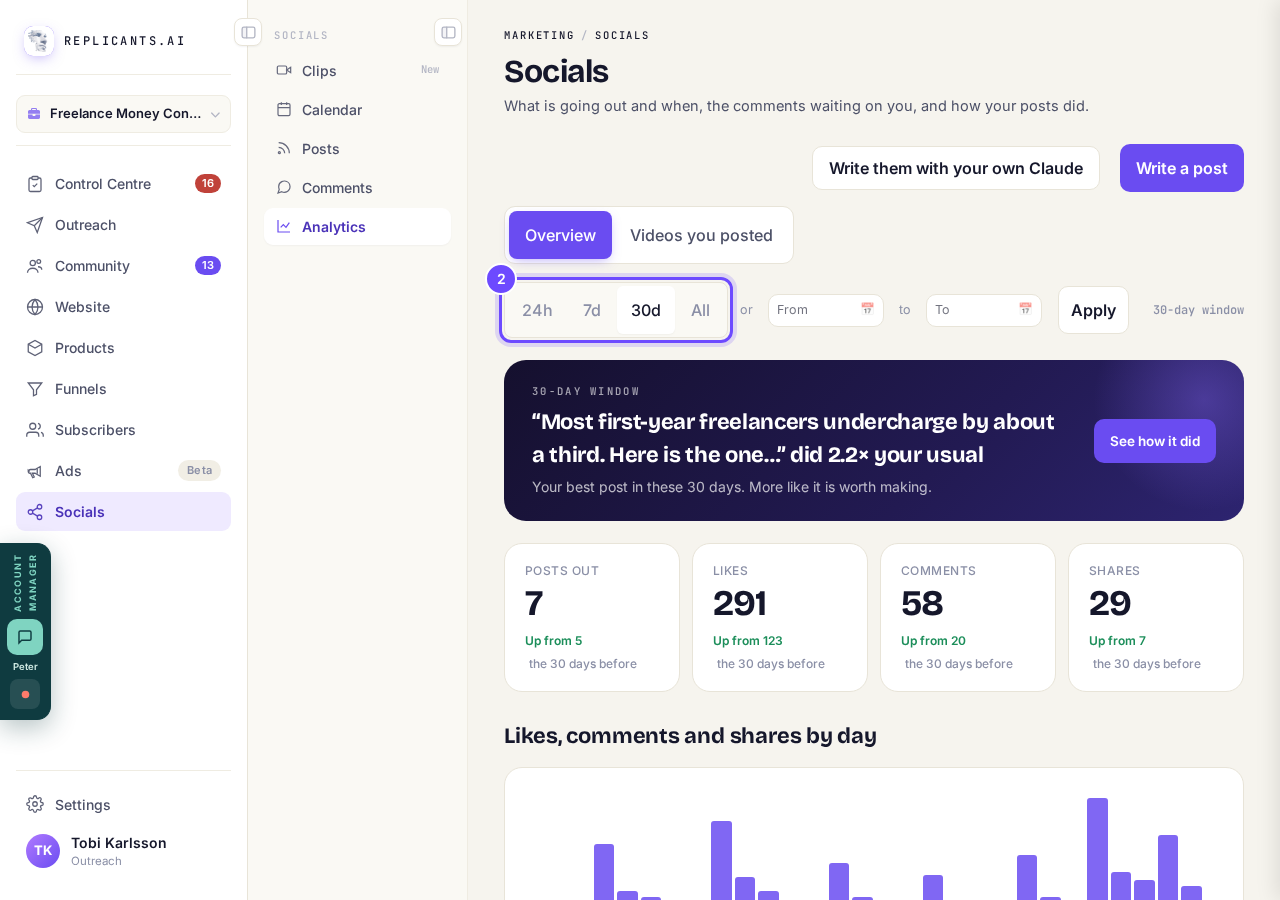Select Socials in main sidebar

[123, 512]
